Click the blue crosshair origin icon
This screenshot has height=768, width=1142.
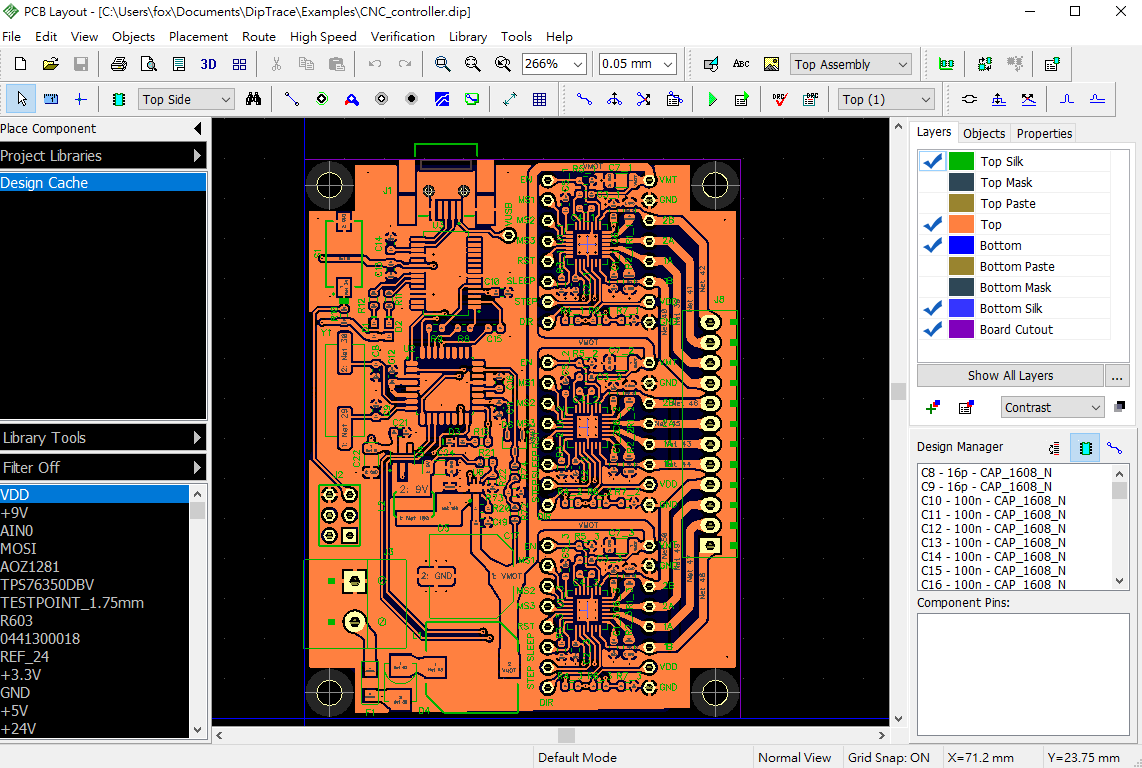tap(81, 99)
